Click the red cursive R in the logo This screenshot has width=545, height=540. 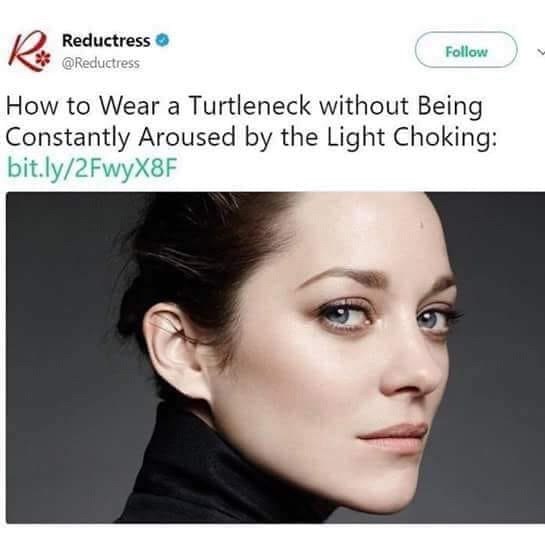pyautogui.click(x=24, y=50)
